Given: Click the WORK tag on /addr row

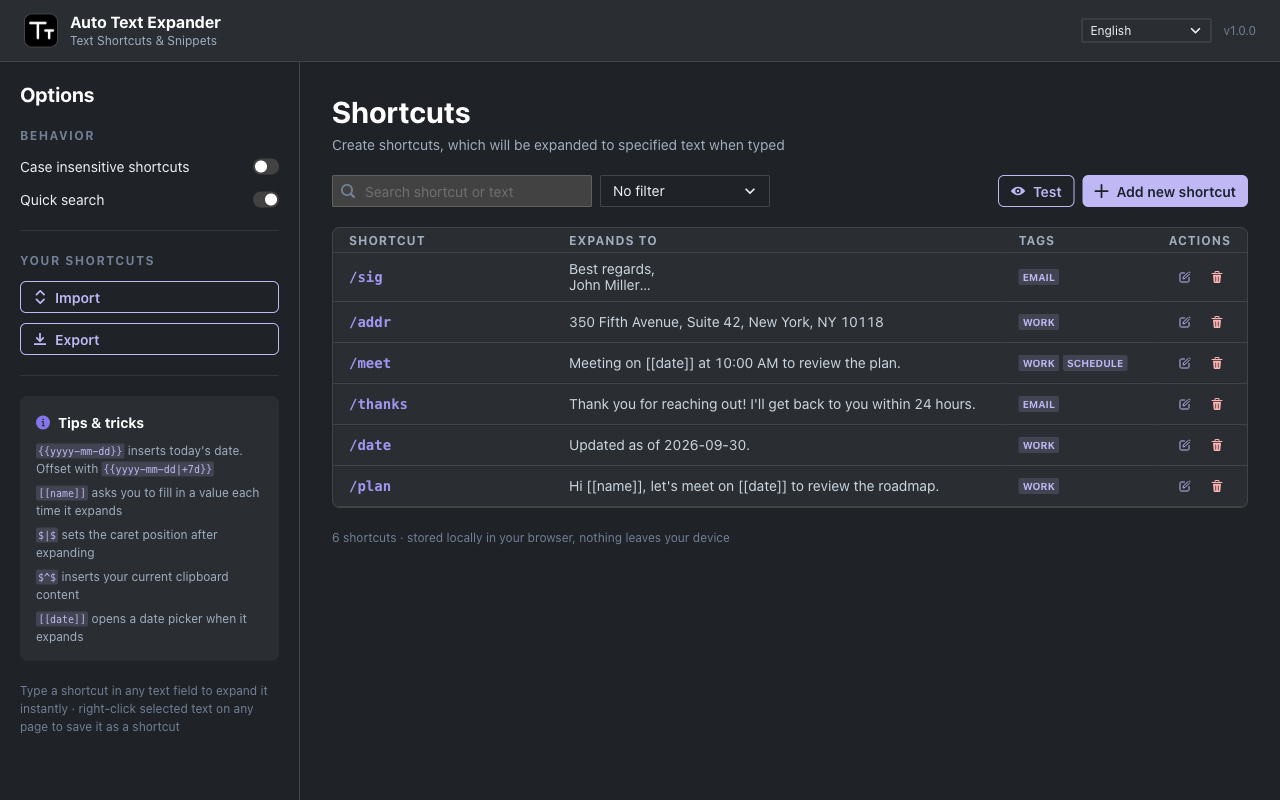Looking at the screenshot, I should (x=1039, y=322).
